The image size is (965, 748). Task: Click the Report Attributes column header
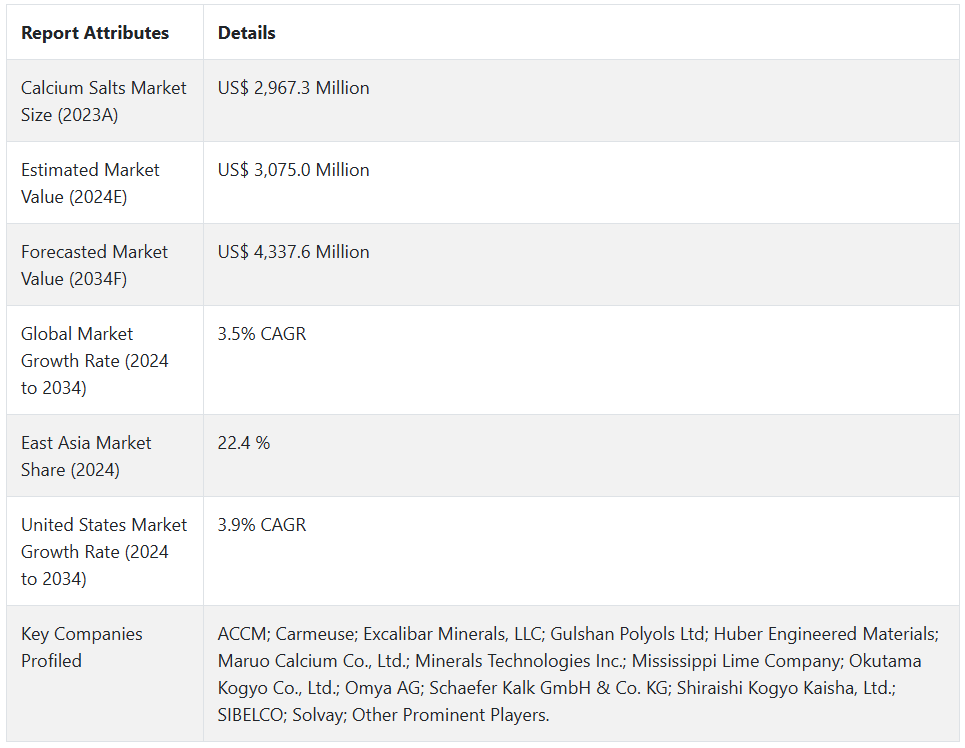[95, 33]
